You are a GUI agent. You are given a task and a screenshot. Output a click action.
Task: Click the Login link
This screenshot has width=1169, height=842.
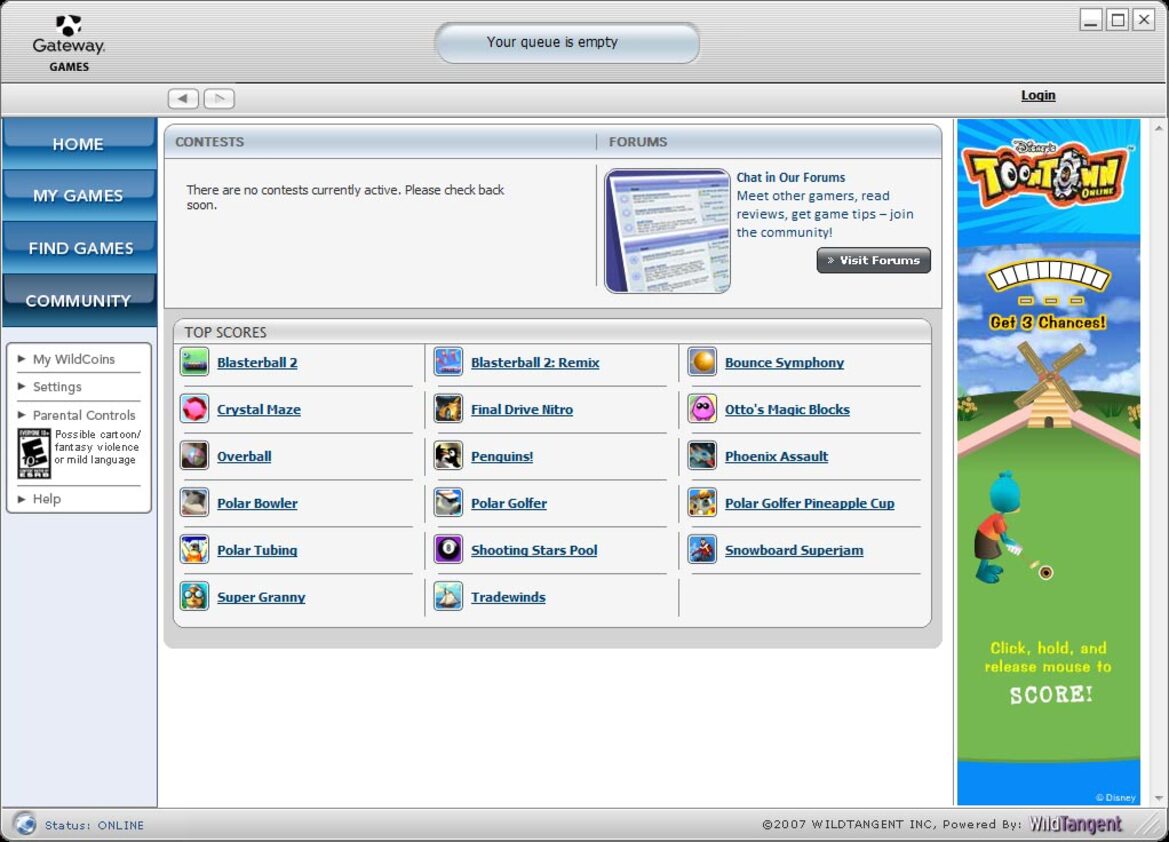[1038, 95]
